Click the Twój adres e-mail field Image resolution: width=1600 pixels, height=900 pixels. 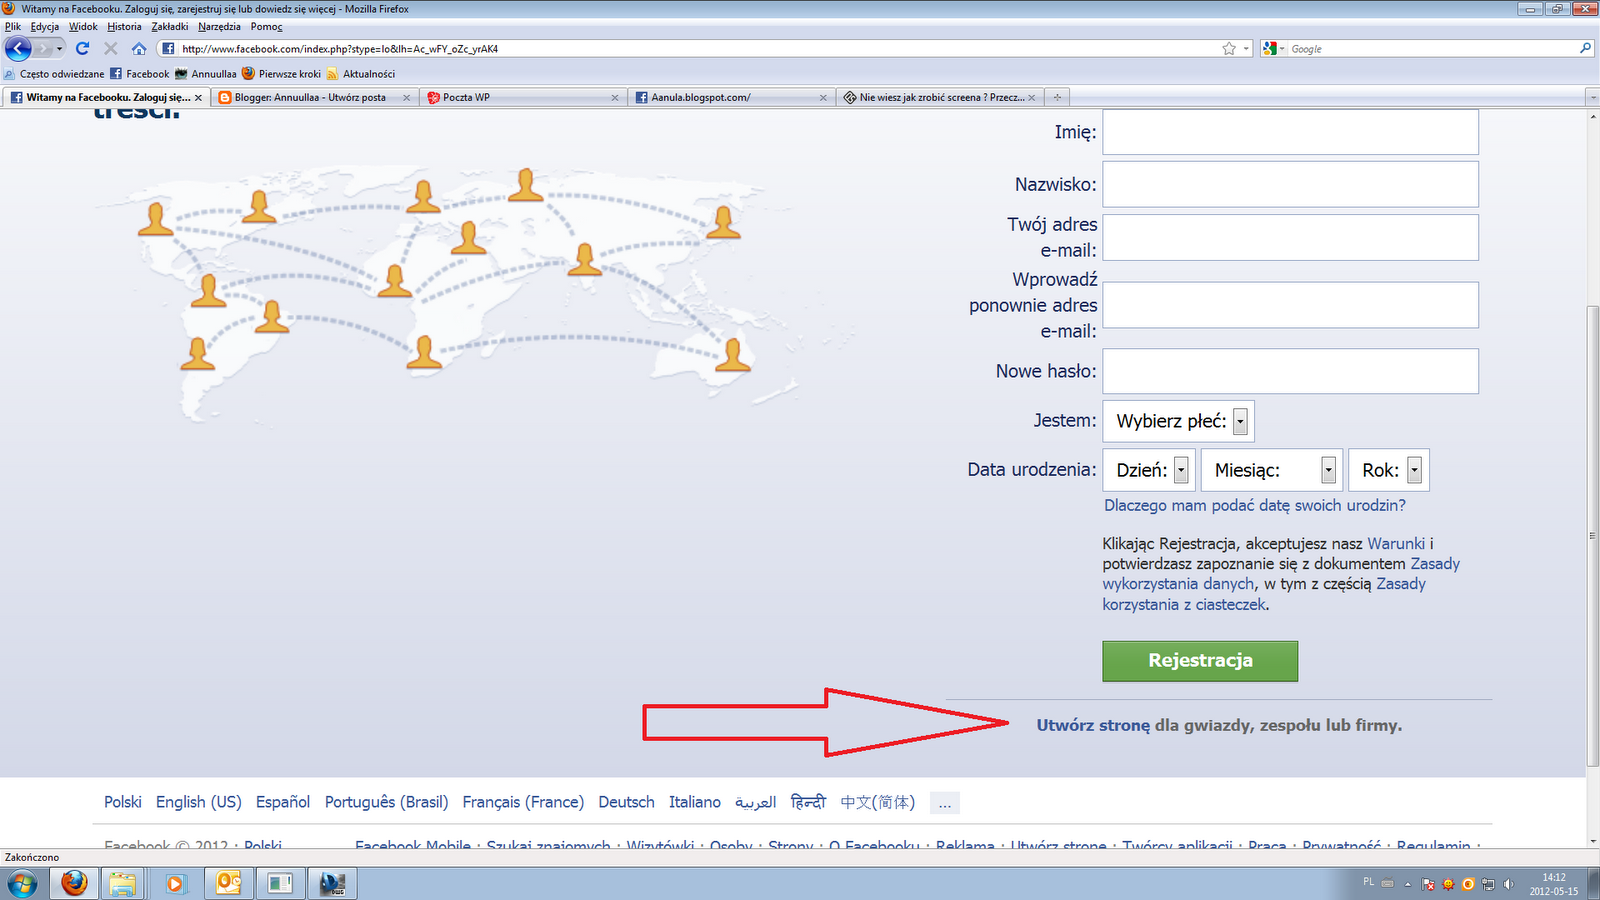tap(1290, 237)
